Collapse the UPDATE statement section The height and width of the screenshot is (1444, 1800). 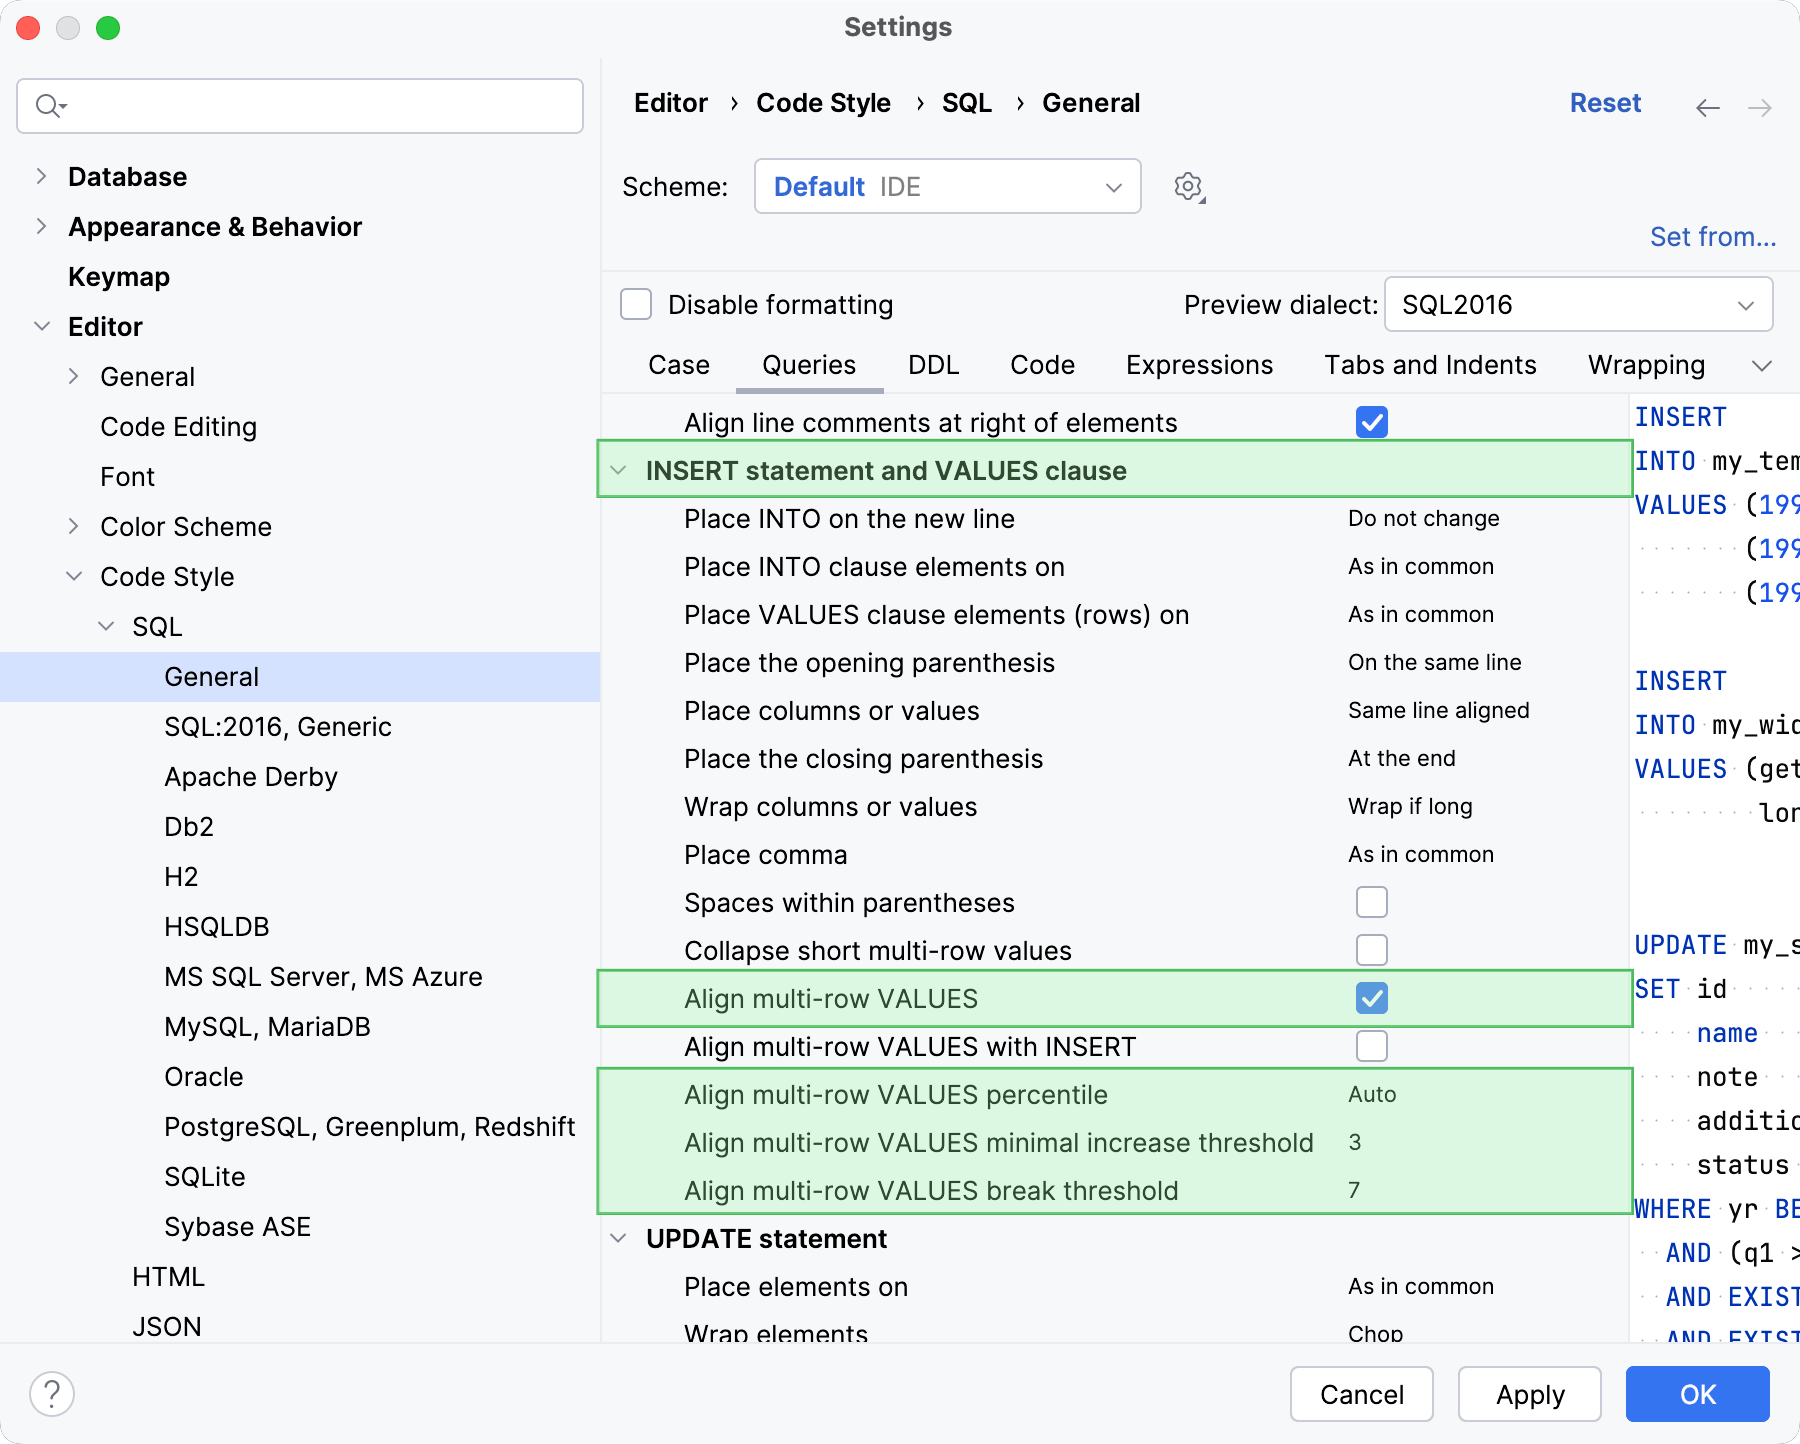pos(618,1238)
